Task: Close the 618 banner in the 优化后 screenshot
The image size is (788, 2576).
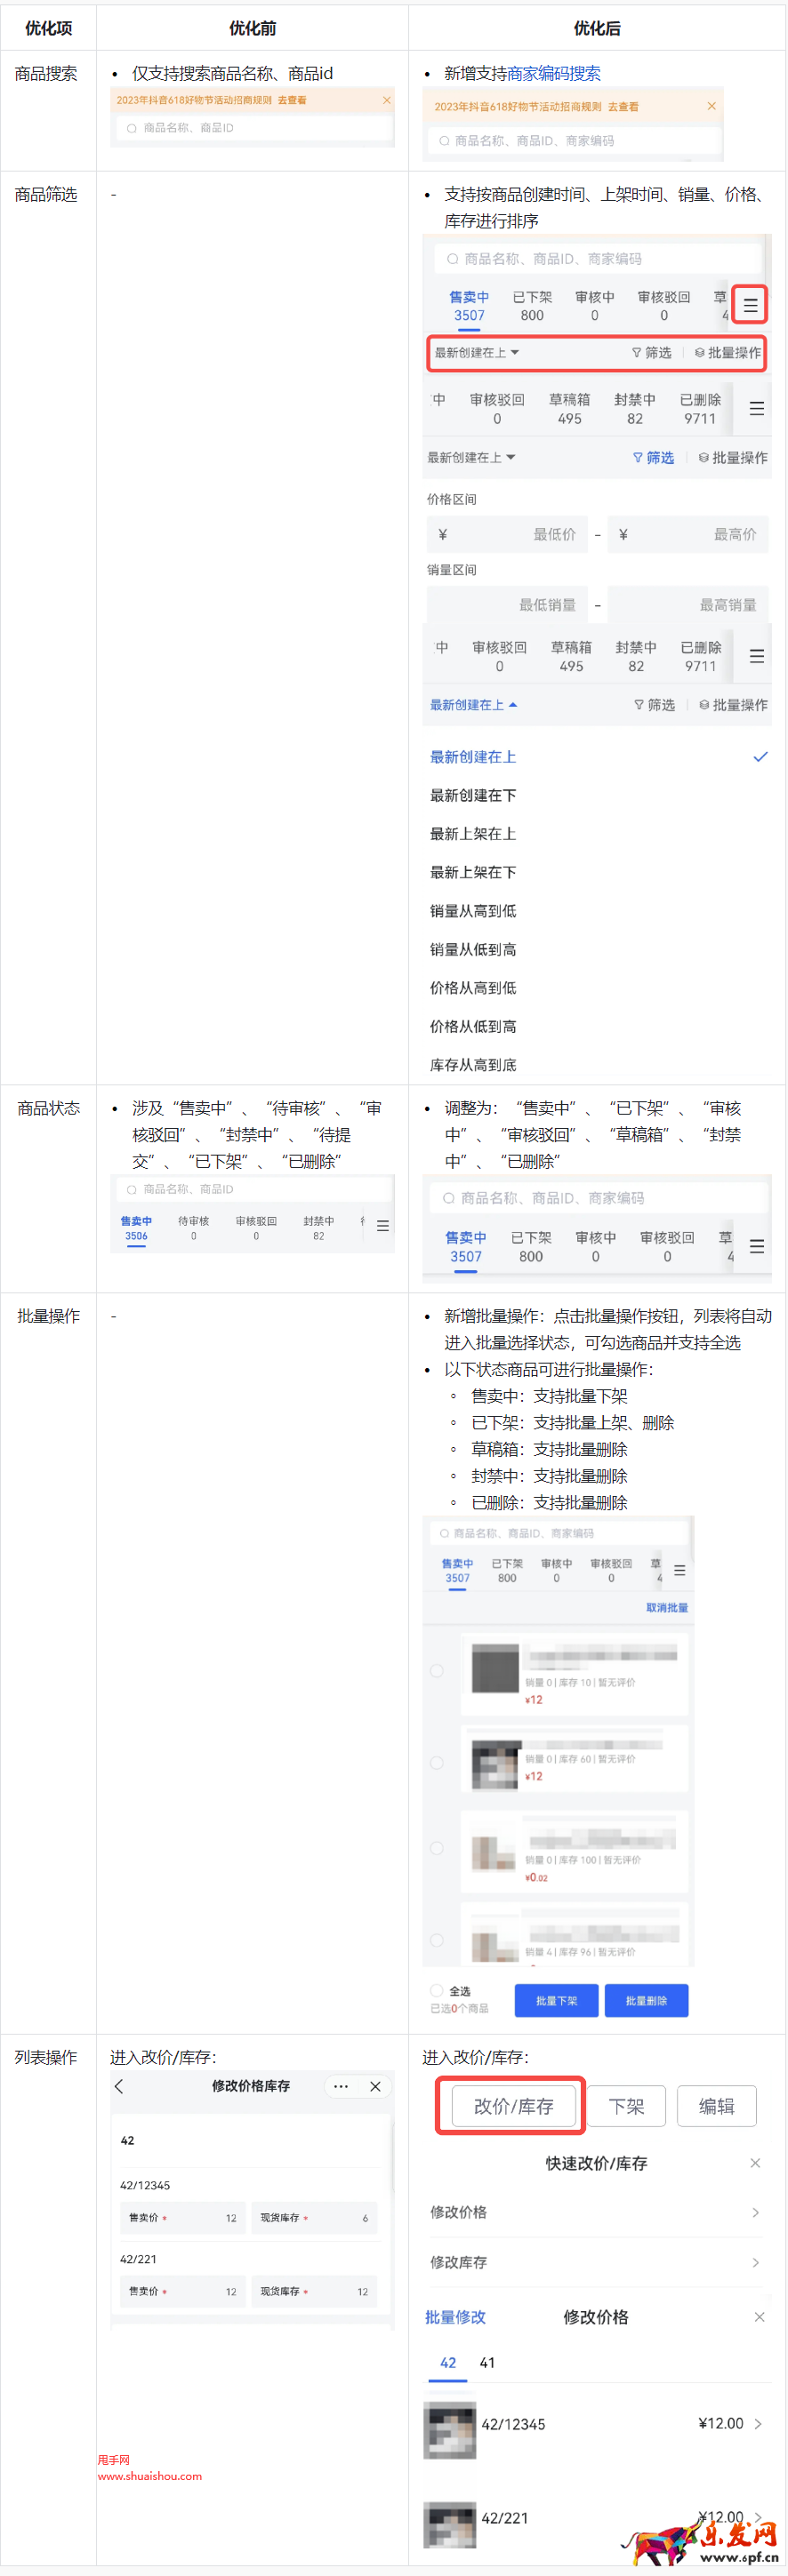Action: tap(711, 106)
